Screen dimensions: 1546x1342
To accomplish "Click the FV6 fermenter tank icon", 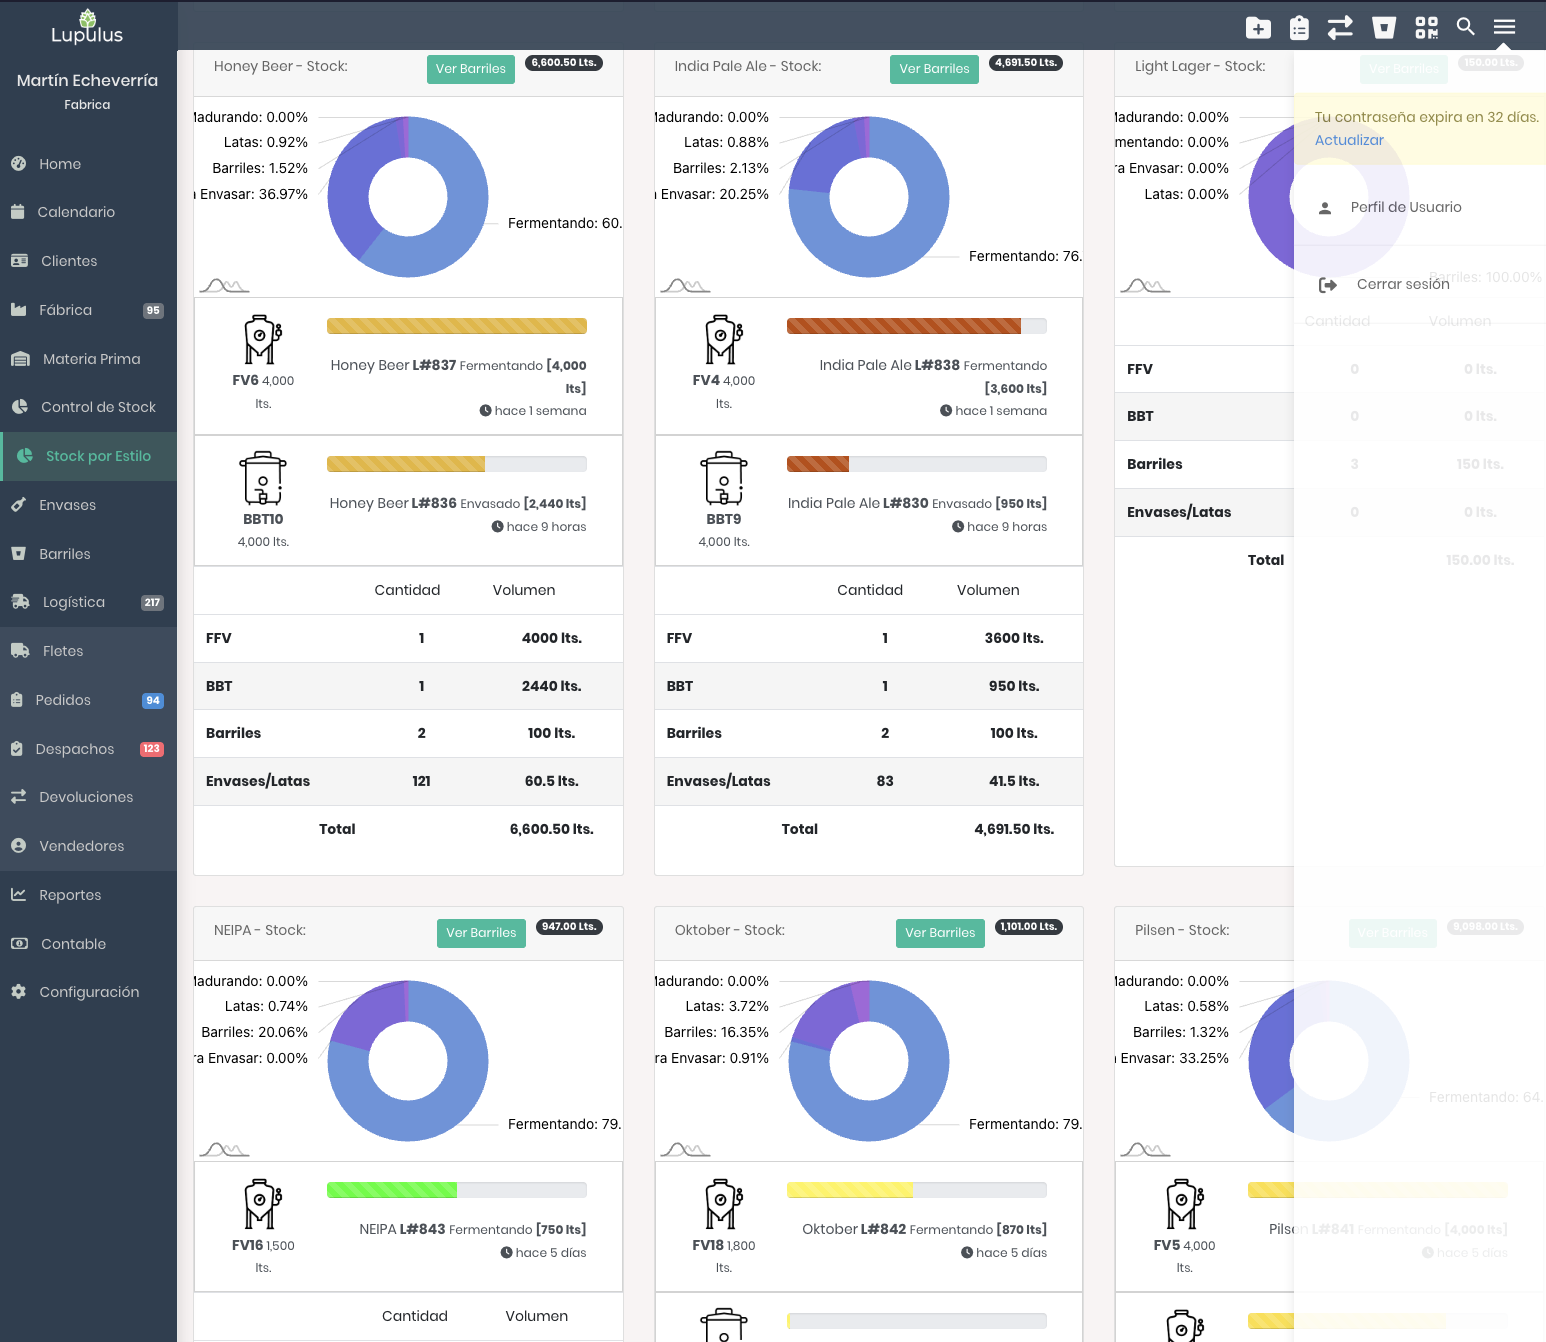I will click(262, 340).
